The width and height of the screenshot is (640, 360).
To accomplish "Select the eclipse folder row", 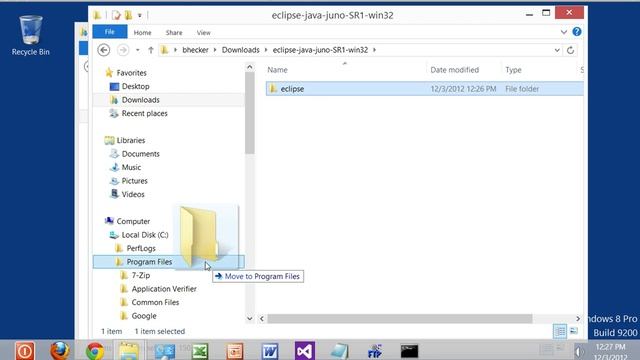I will pos(424,89).
